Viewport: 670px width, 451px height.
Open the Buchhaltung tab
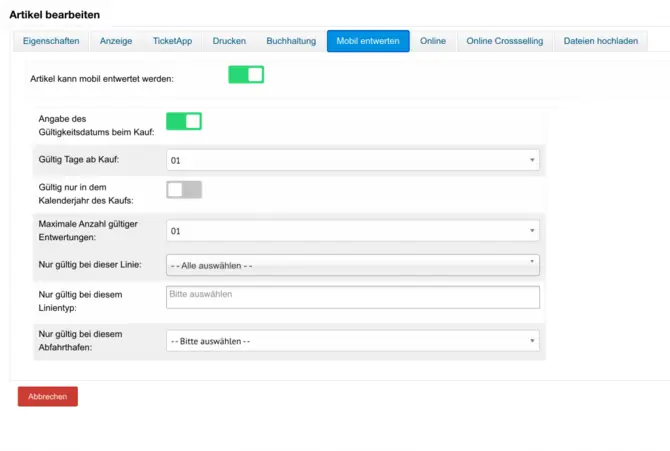tap(291, 41)
